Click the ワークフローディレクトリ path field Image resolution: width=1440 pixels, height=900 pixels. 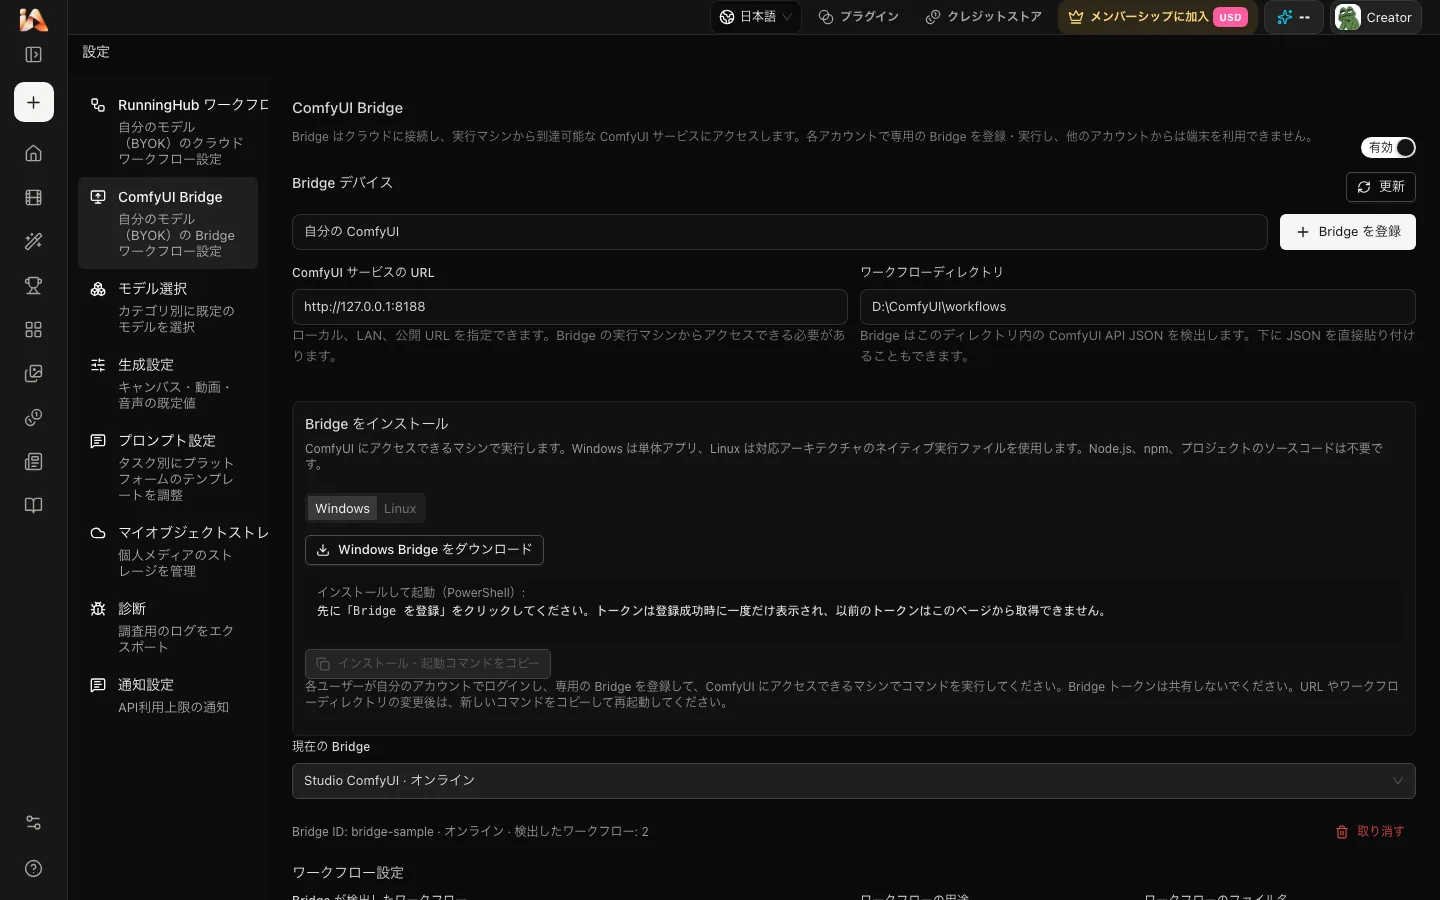[x=1138, y=307]
